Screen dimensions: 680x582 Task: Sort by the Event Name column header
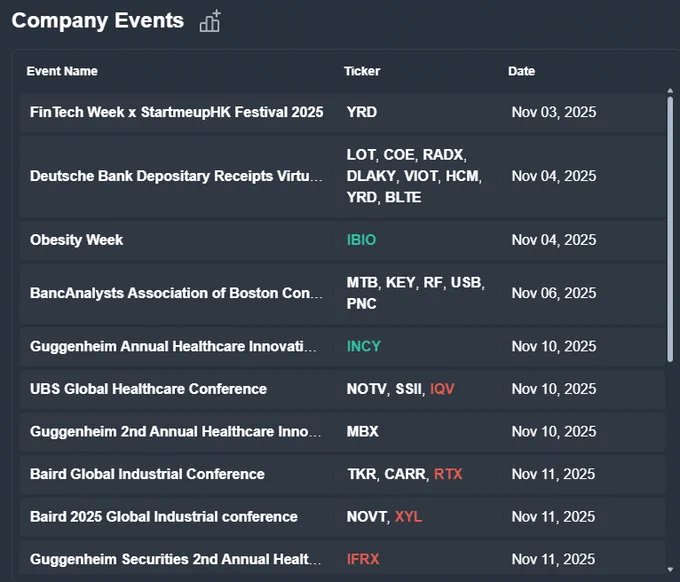pyautogui.click(x=62, y=71)
